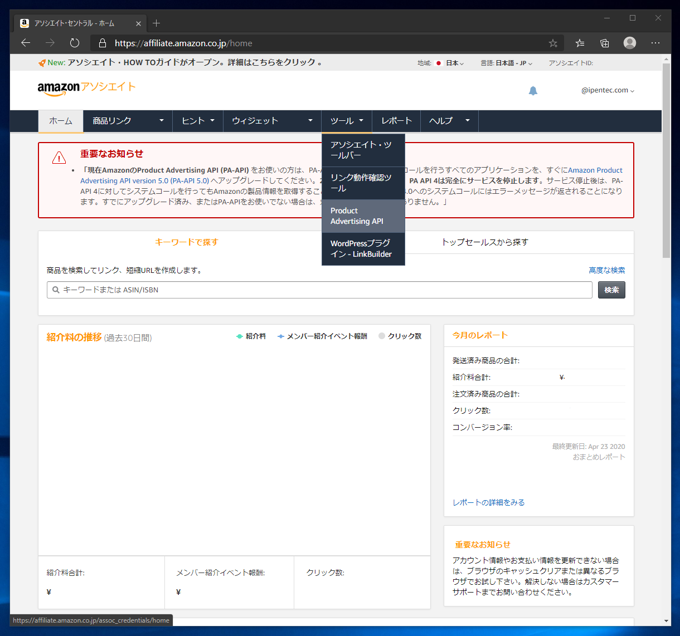680x636 pixels.
Task: Collapse the ツール menu
Action: point(347,121)
